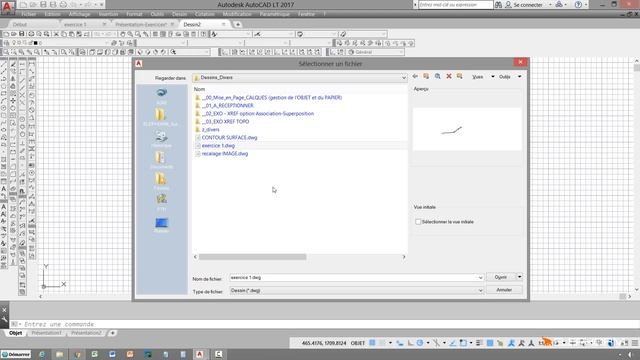
Task: Expand the Général style dropdown in toolbar
Action: click(x=401, y=52)
